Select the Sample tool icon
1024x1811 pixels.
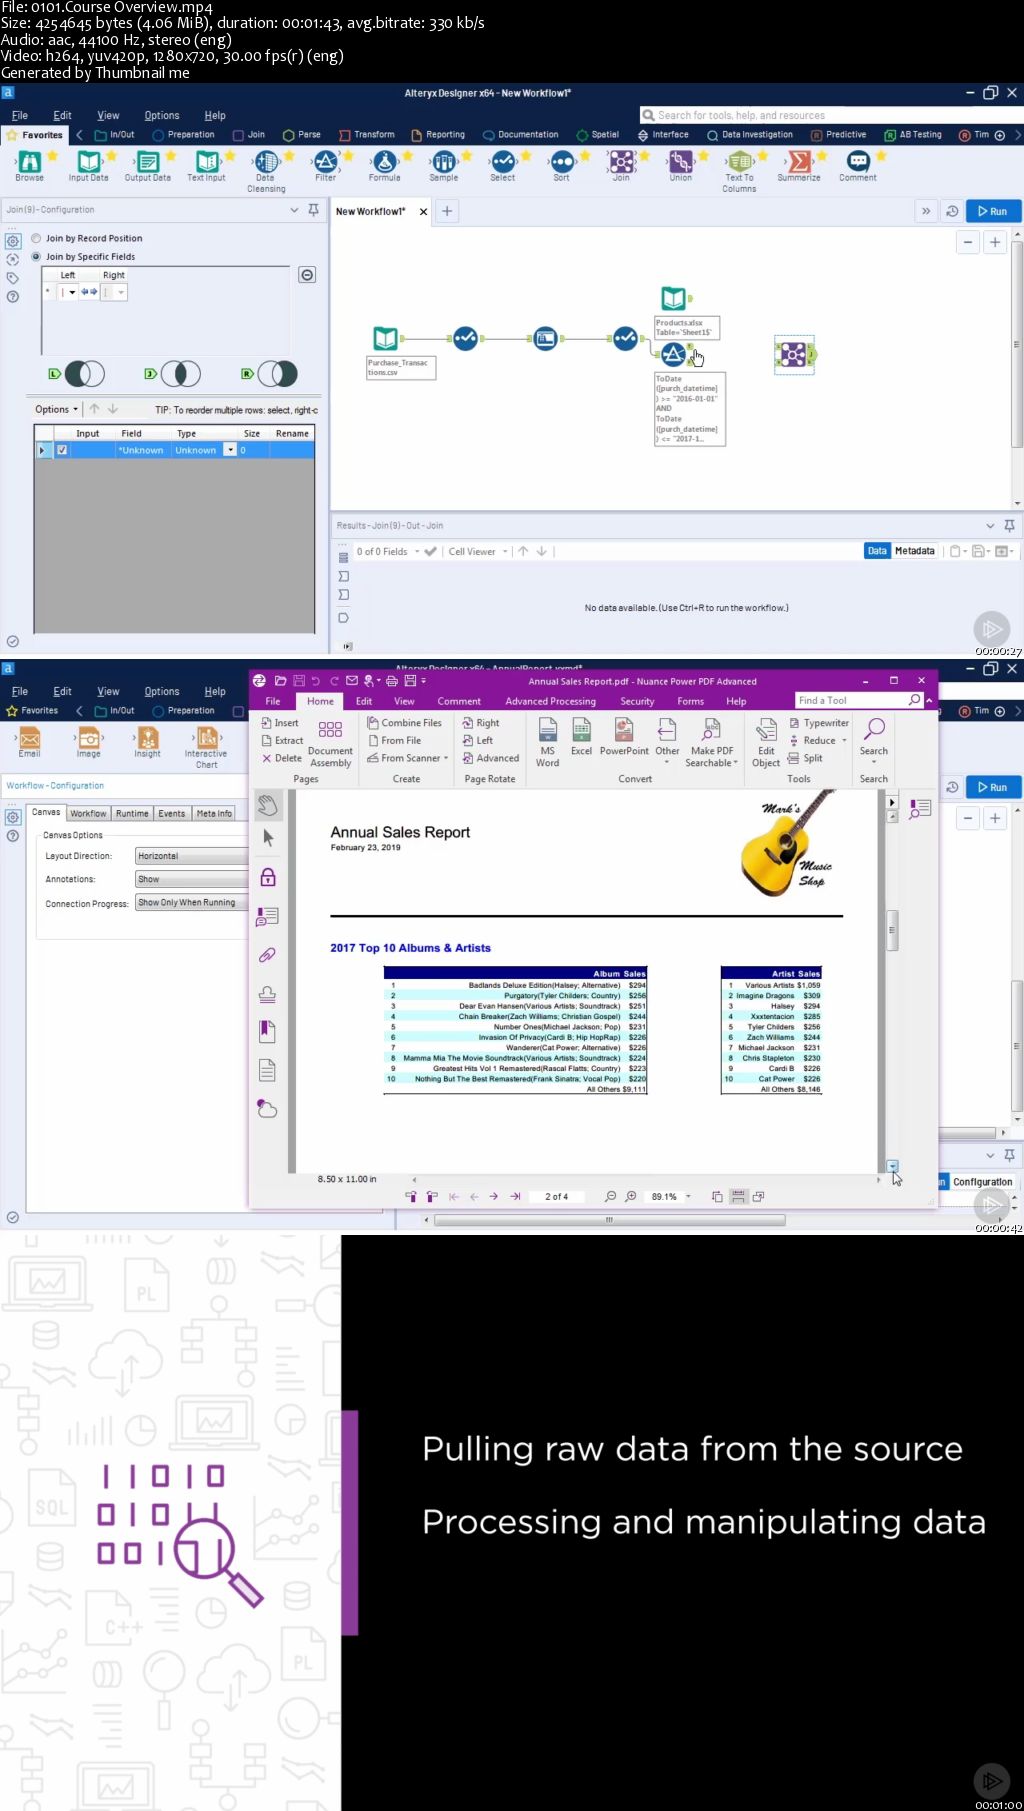click(443, 161)
